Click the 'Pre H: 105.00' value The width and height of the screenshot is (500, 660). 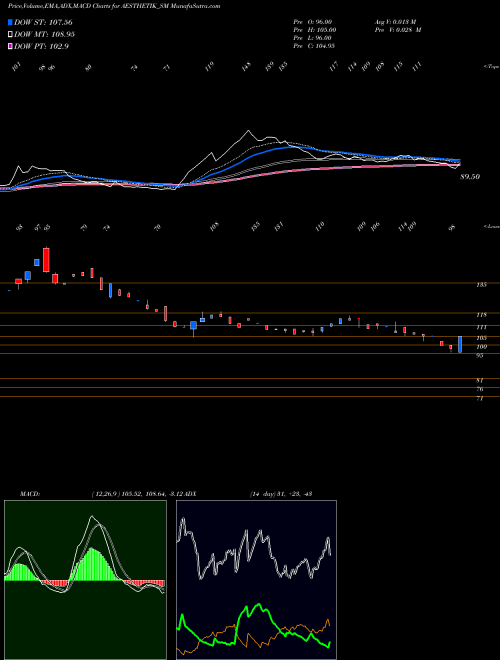click(315, 30)
